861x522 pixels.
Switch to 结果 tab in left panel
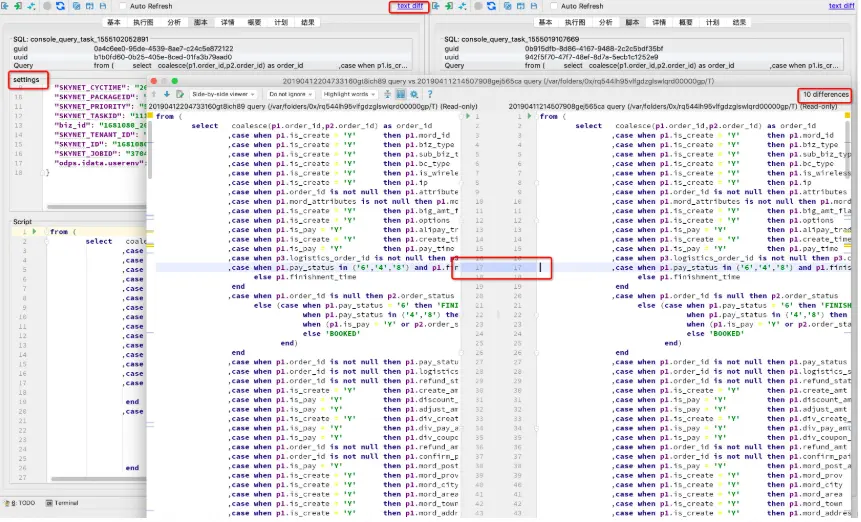308,23
